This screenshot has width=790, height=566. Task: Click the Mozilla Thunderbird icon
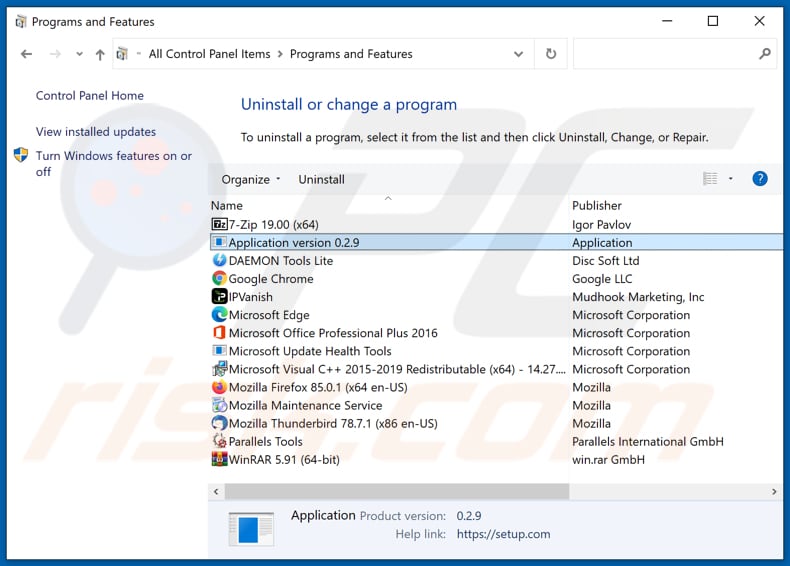point(219,423)
